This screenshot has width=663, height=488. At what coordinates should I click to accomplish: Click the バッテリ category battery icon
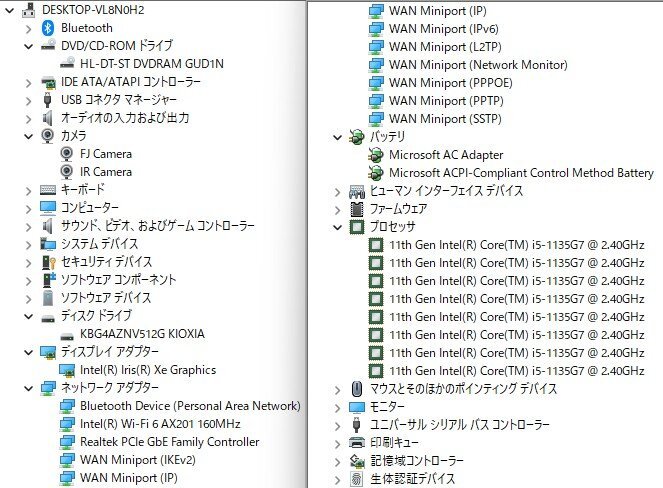coord(356,136)
